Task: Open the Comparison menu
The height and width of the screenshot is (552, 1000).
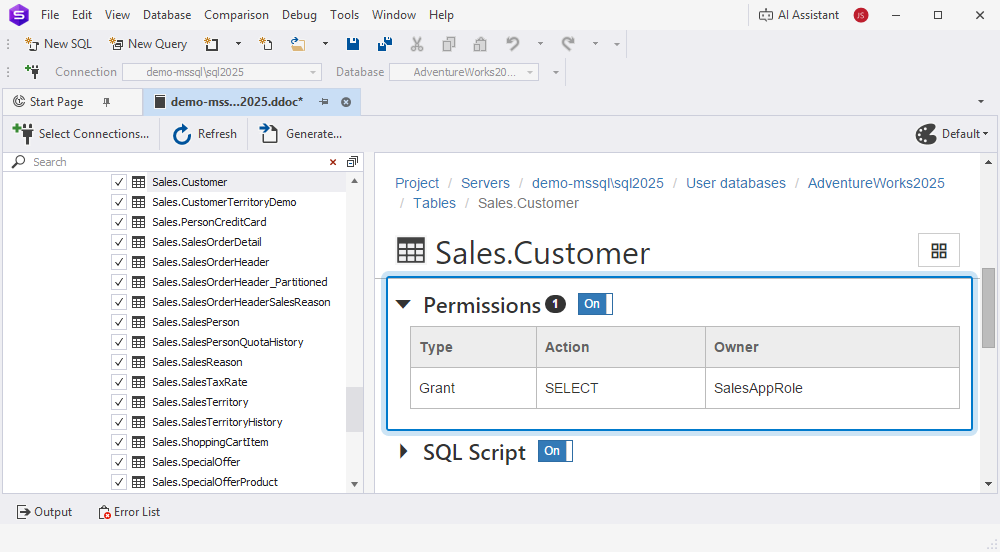Action: coord(236,15)
